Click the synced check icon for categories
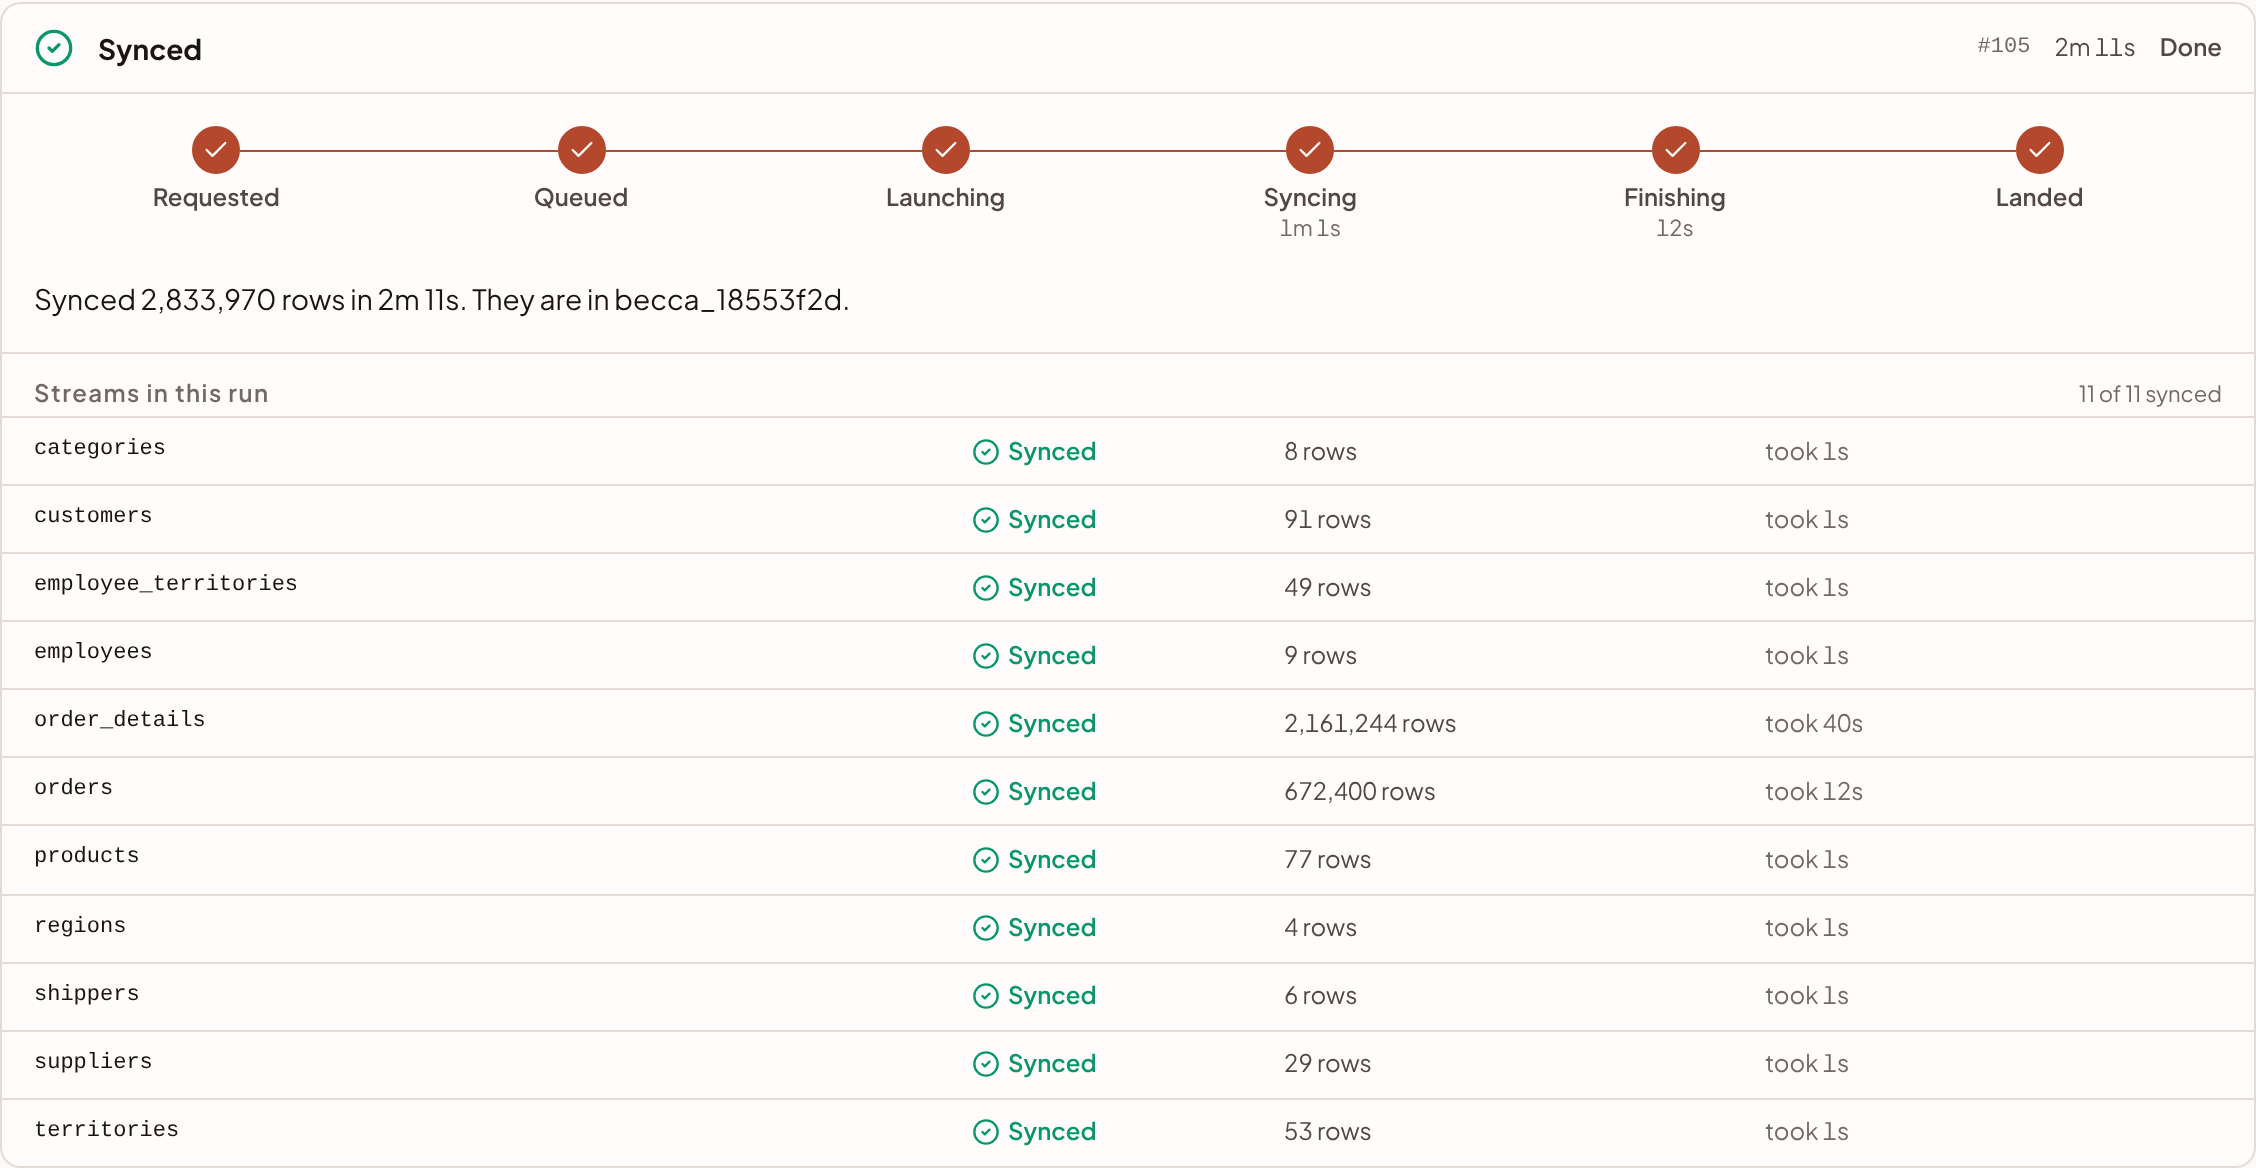Image resolution: width=2256 pixels, height=1168 pixels. coord(986,452)
